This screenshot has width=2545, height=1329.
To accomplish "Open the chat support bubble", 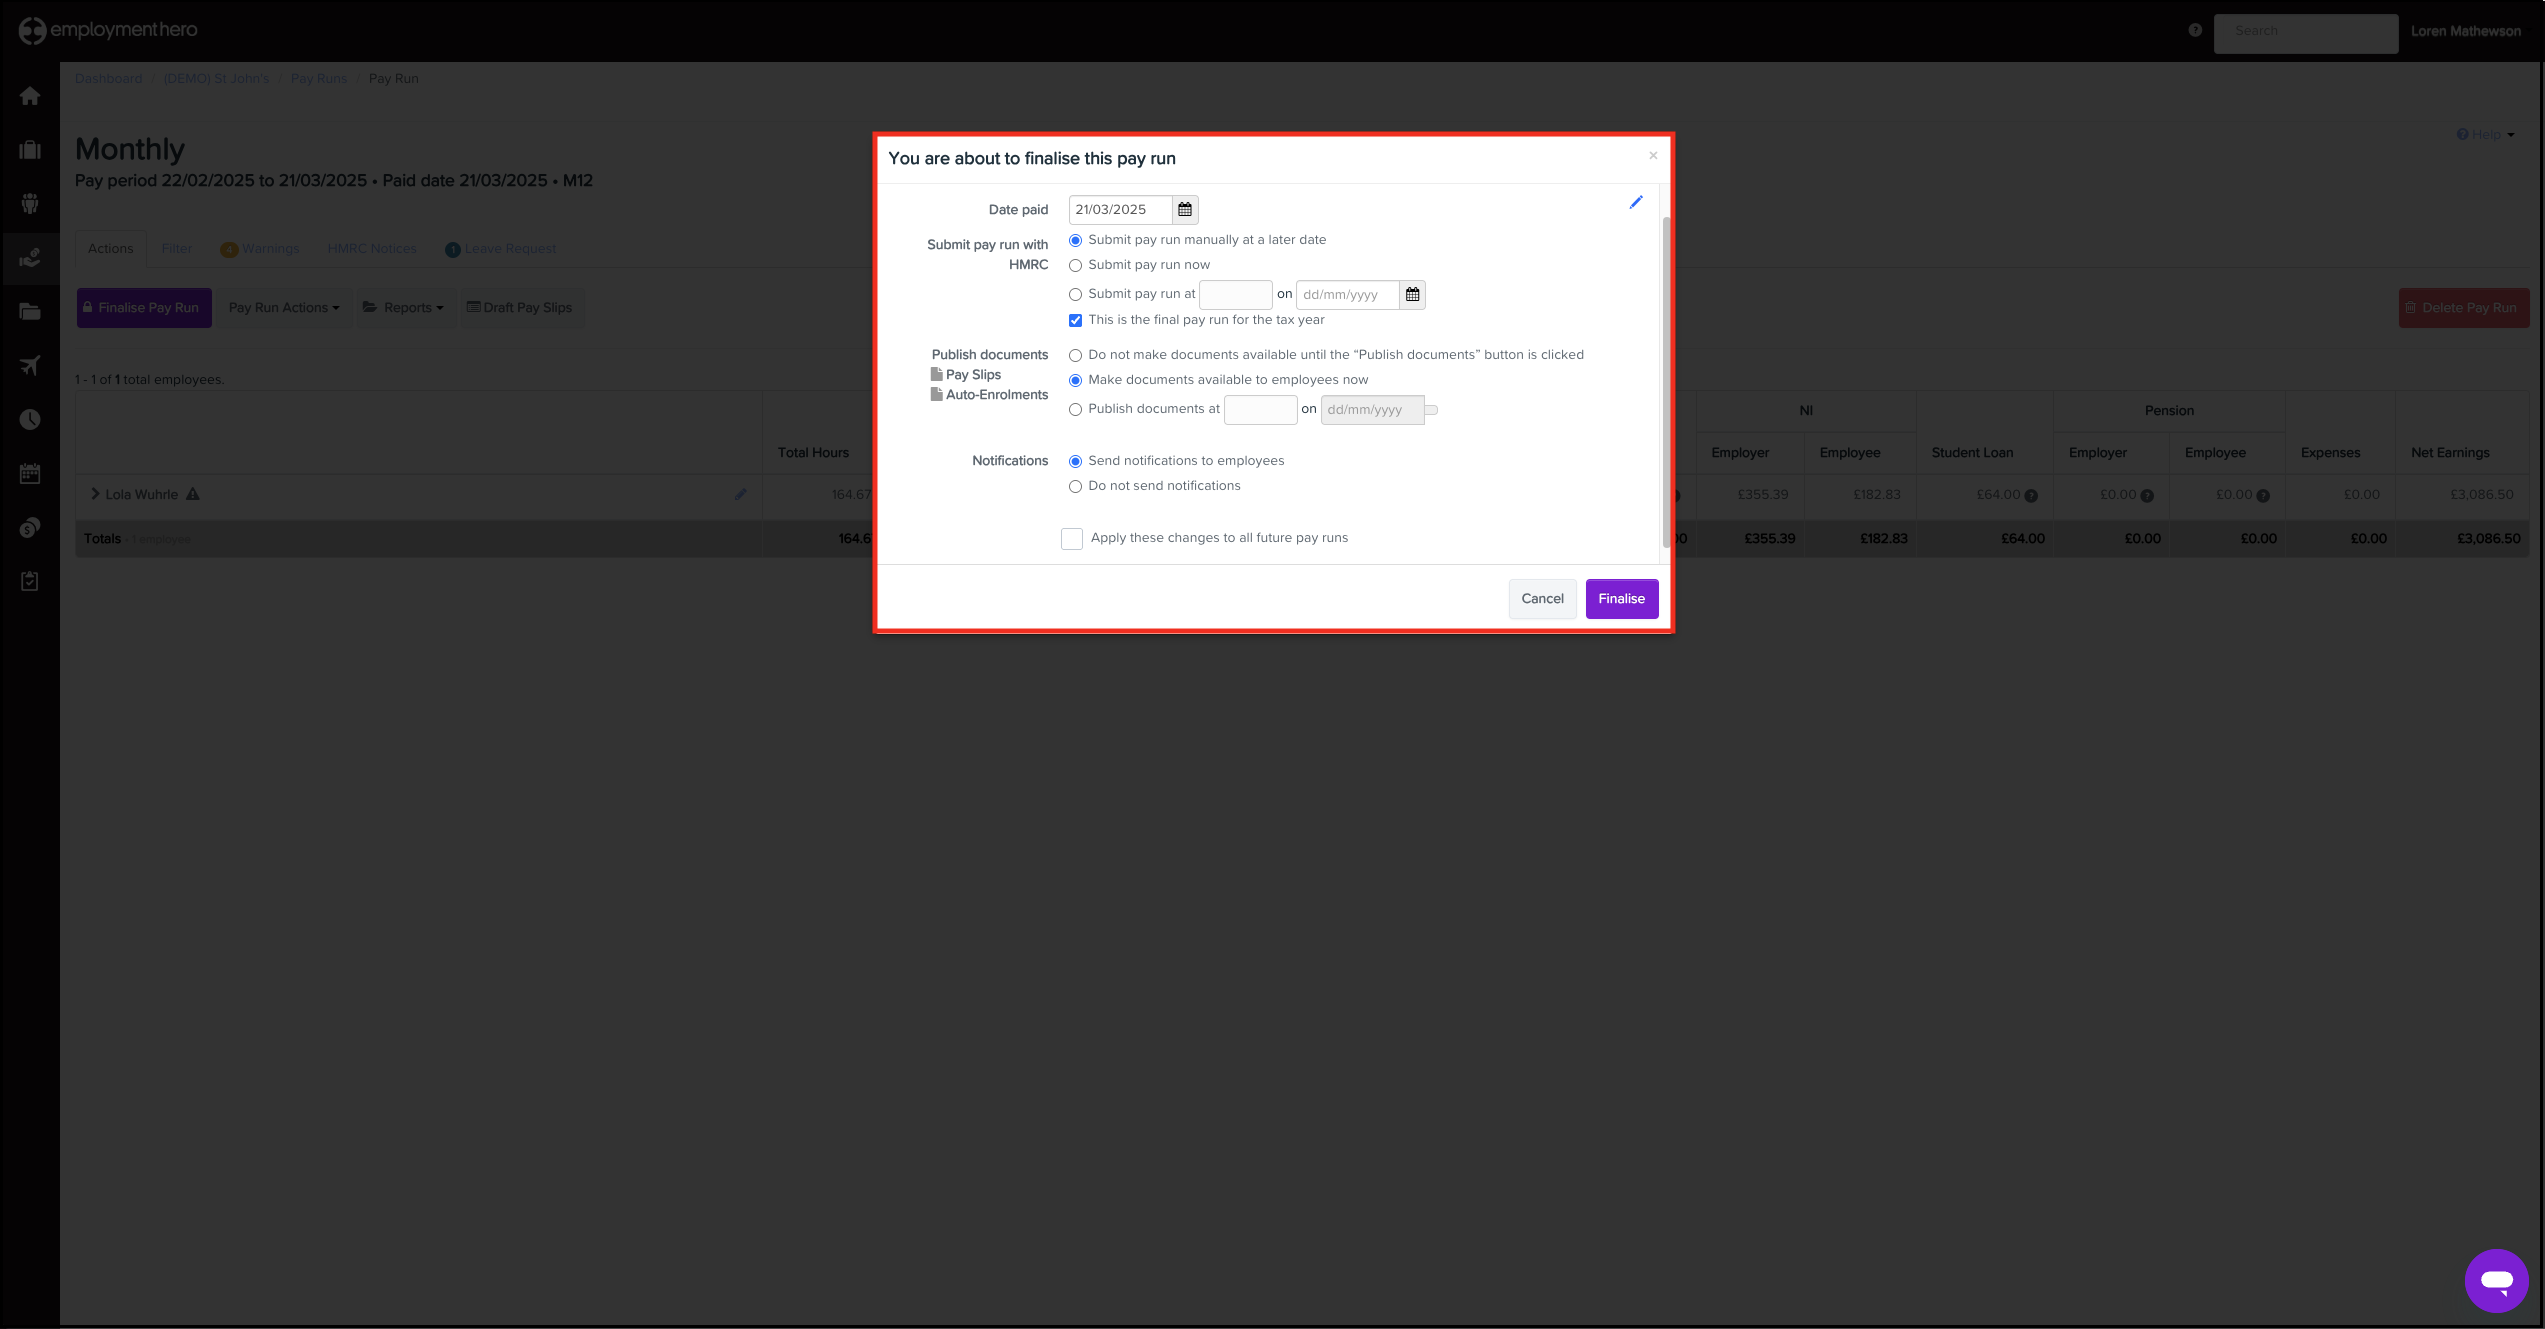I will point(2496,1280).
